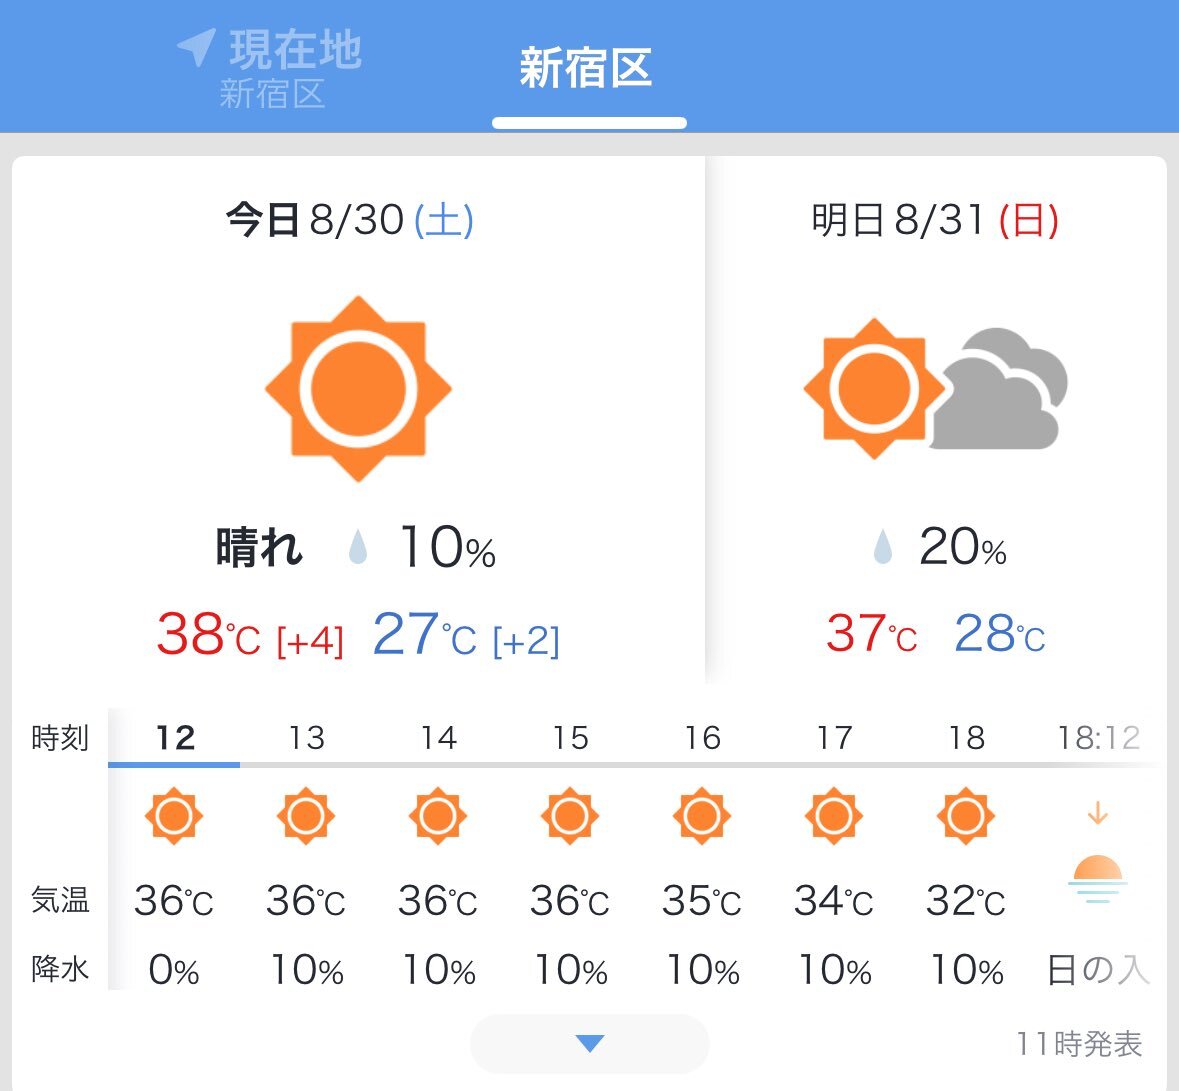Screen dimensions: 1179x1091
Task: Open today's 8/30 forecast header
Action: 350,220
